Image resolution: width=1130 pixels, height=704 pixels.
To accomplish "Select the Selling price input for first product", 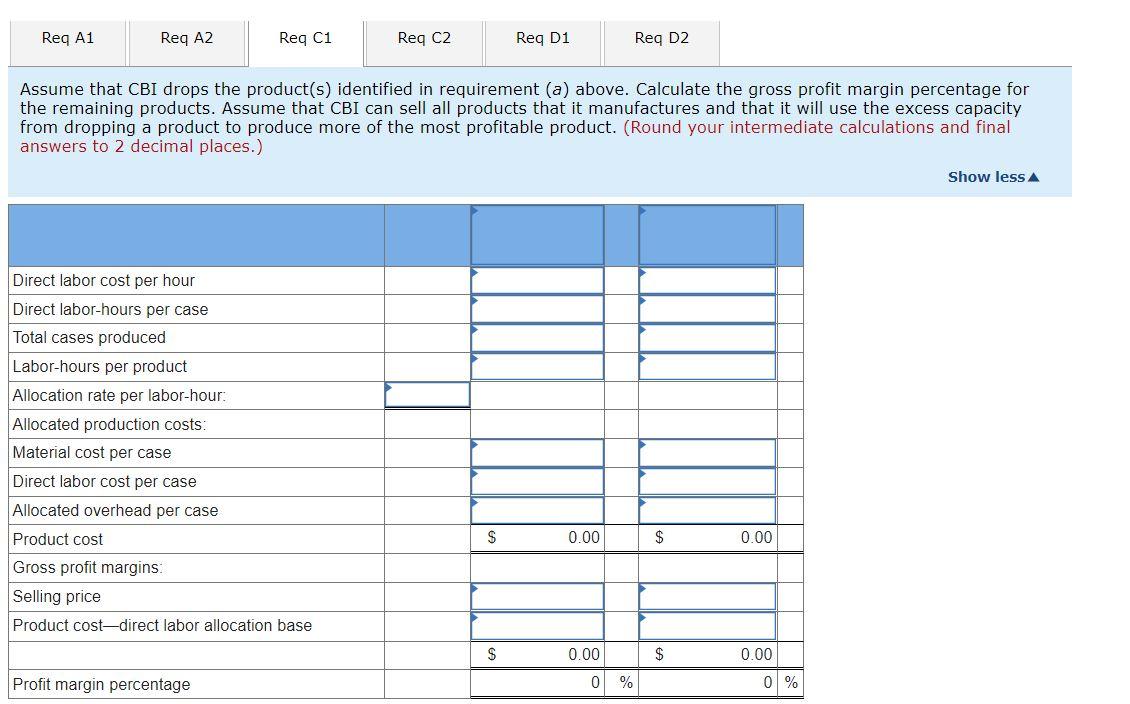I will (537, 596).
